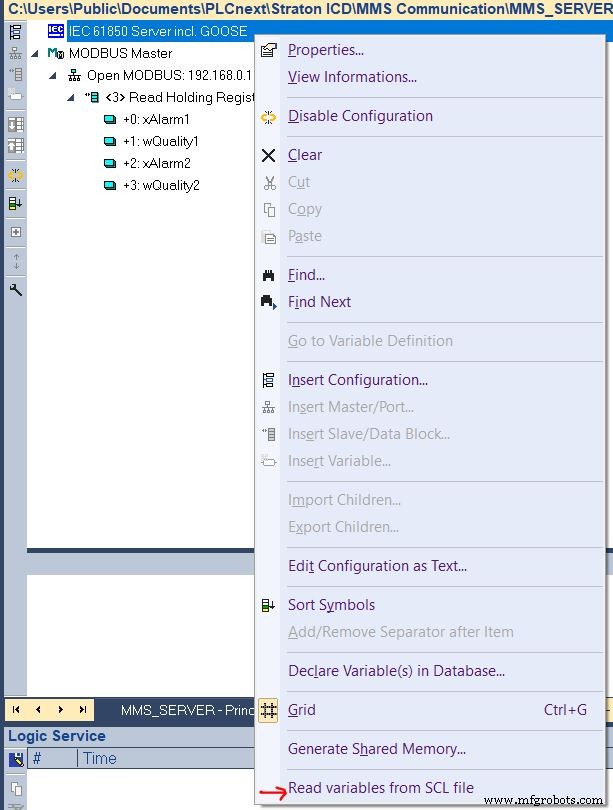Select Properties from the context menu
The height and width of the screenshot is (810, 613).
(322, 50)
